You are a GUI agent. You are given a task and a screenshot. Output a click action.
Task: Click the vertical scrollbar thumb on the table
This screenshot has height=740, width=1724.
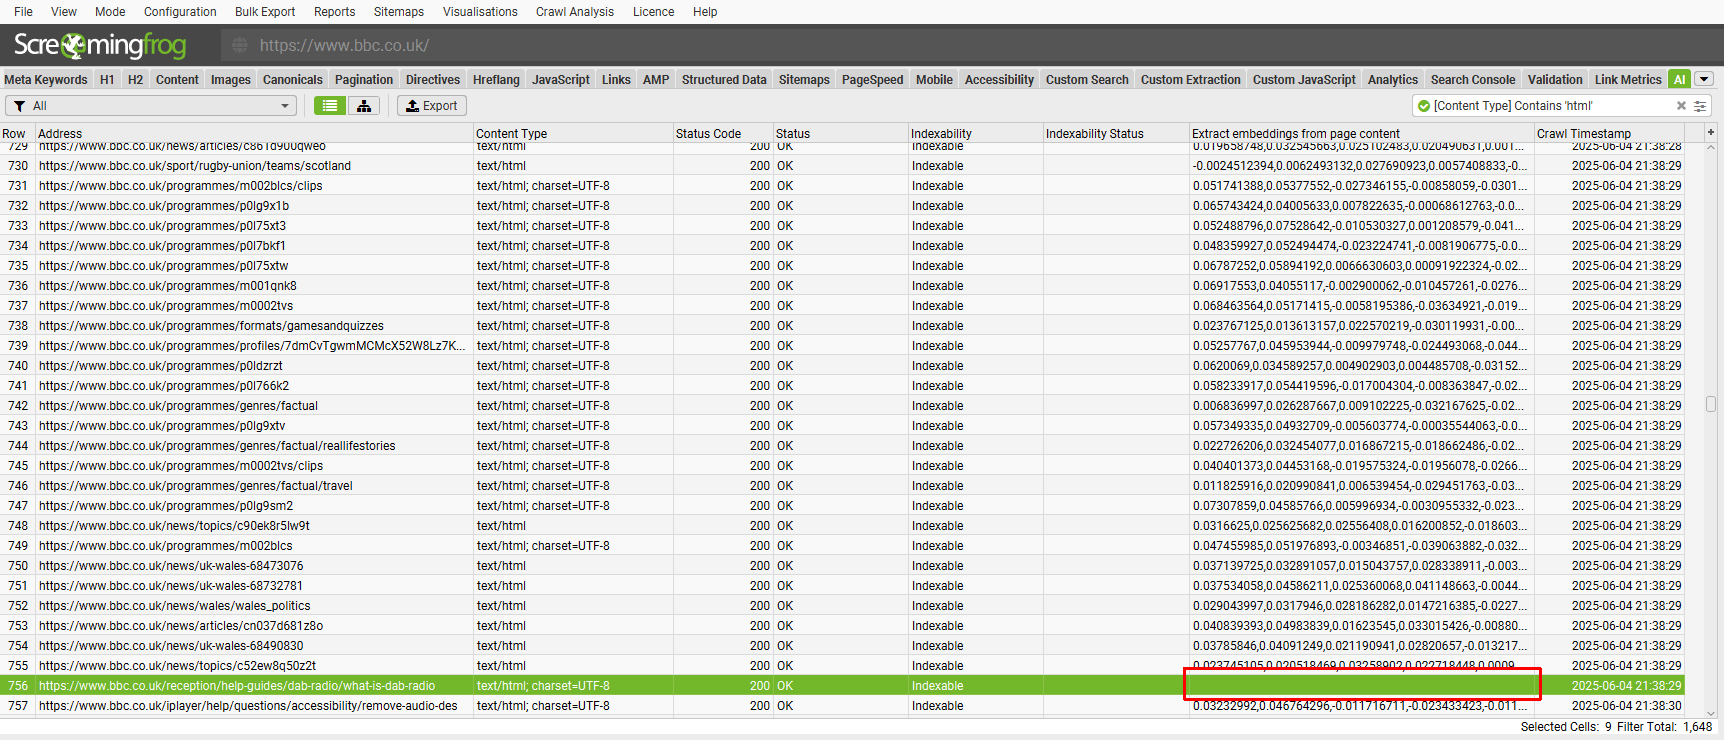(1711, 404)
